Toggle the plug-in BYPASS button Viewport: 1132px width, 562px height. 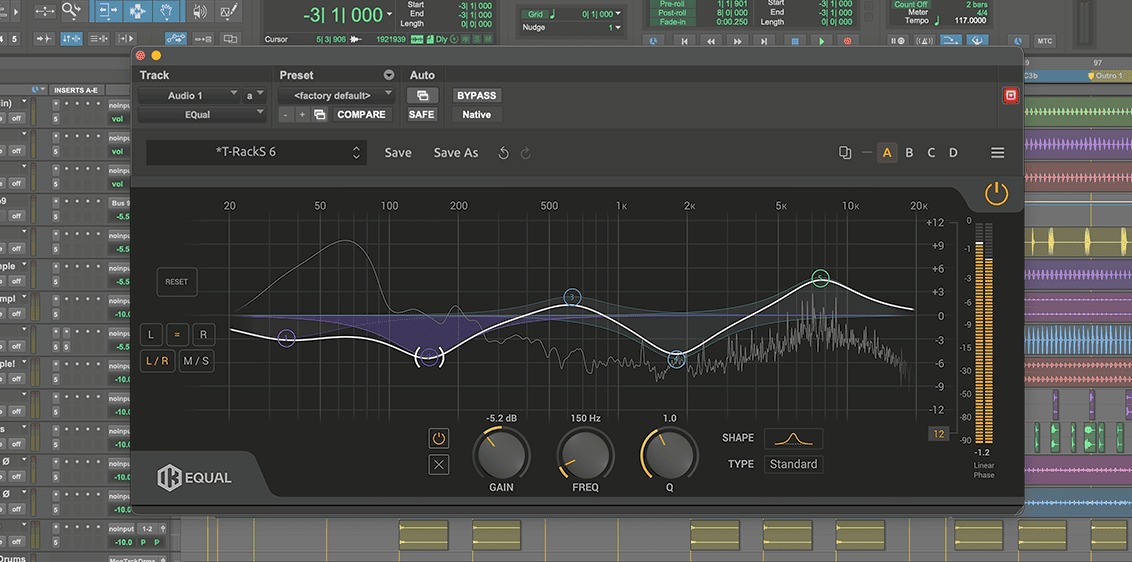tap(476, 95)
